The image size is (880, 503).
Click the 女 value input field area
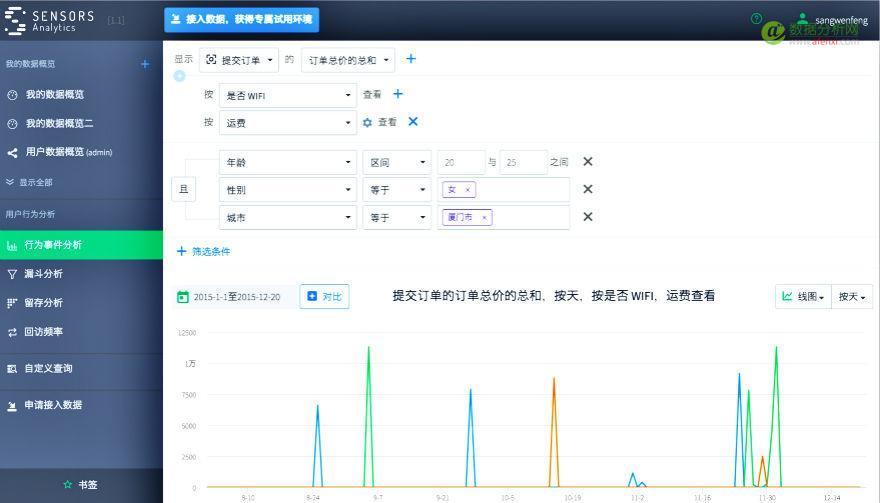click(x=503, y=190)
